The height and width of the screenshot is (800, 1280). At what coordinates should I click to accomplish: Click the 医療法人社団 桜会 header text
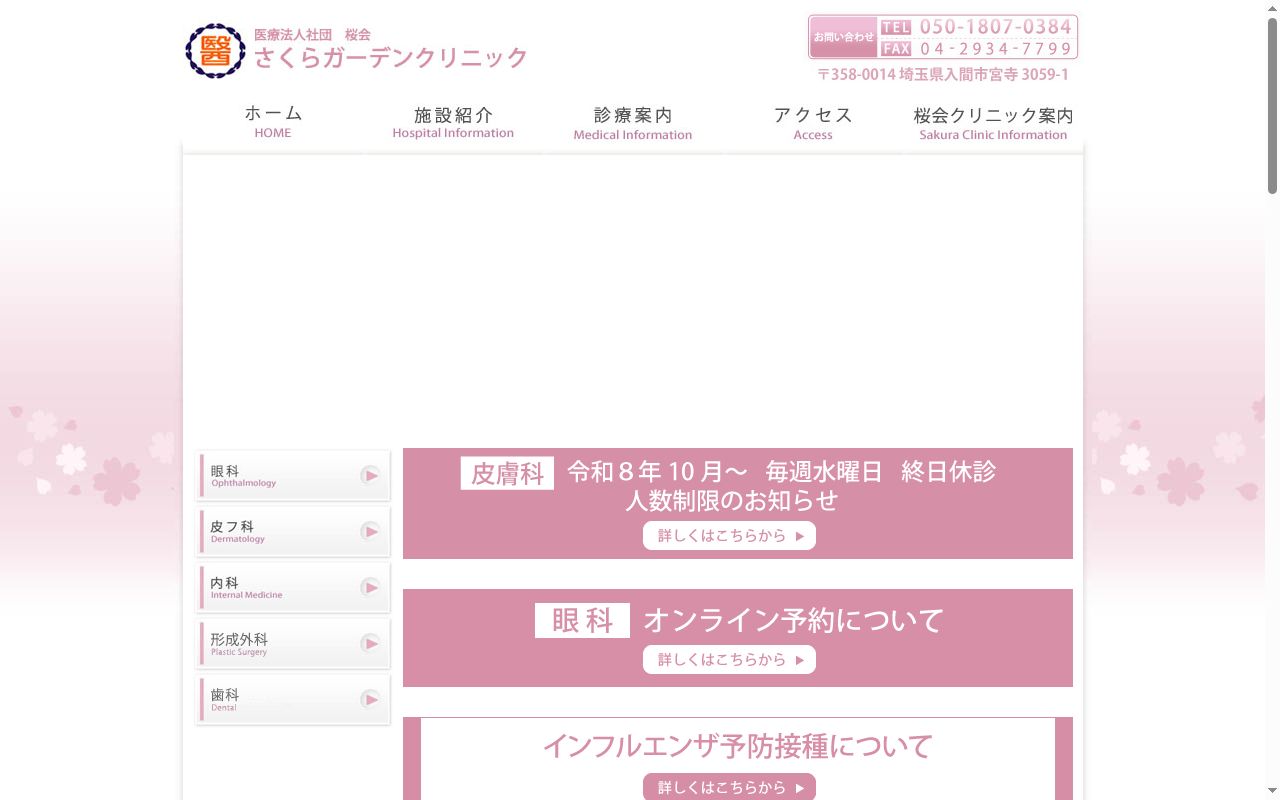(312, 35)
